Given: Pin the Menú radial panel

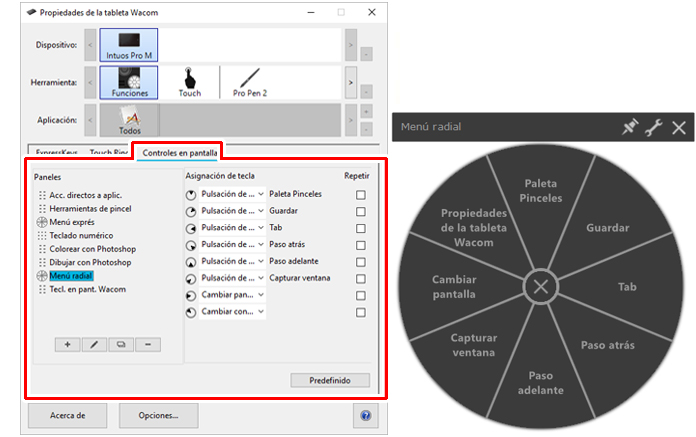Looking at the screenshot, I should click(630, 128).
